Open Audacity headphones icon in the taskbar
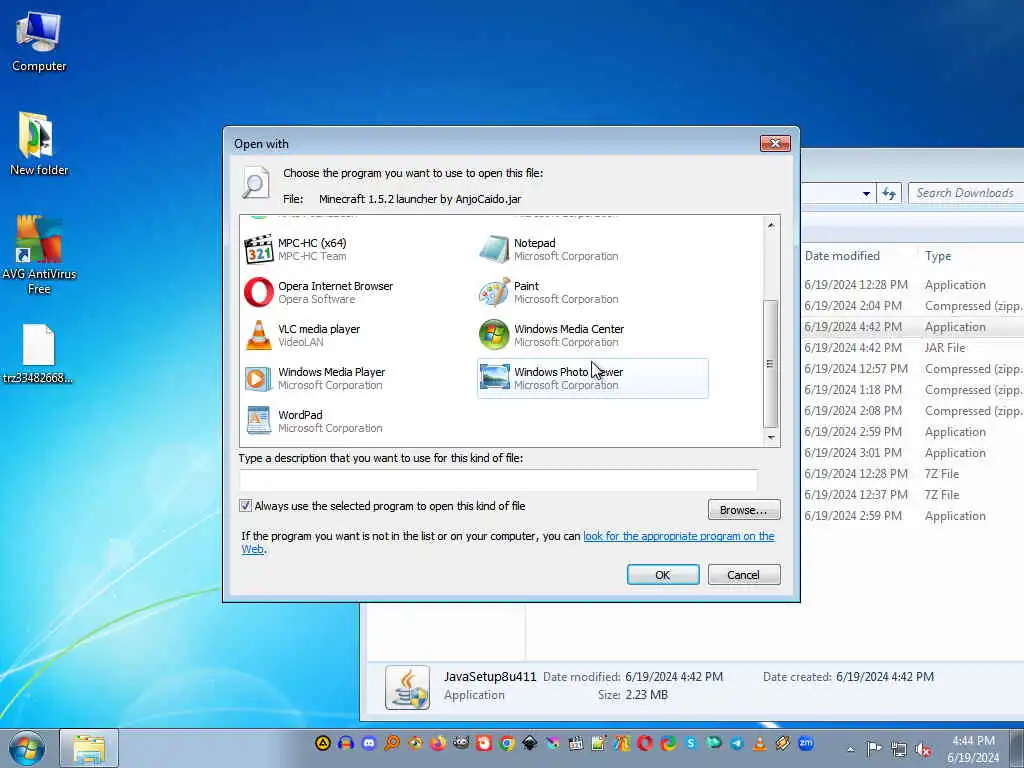This screenshot has height=768, width=1024. pos(345,743)
